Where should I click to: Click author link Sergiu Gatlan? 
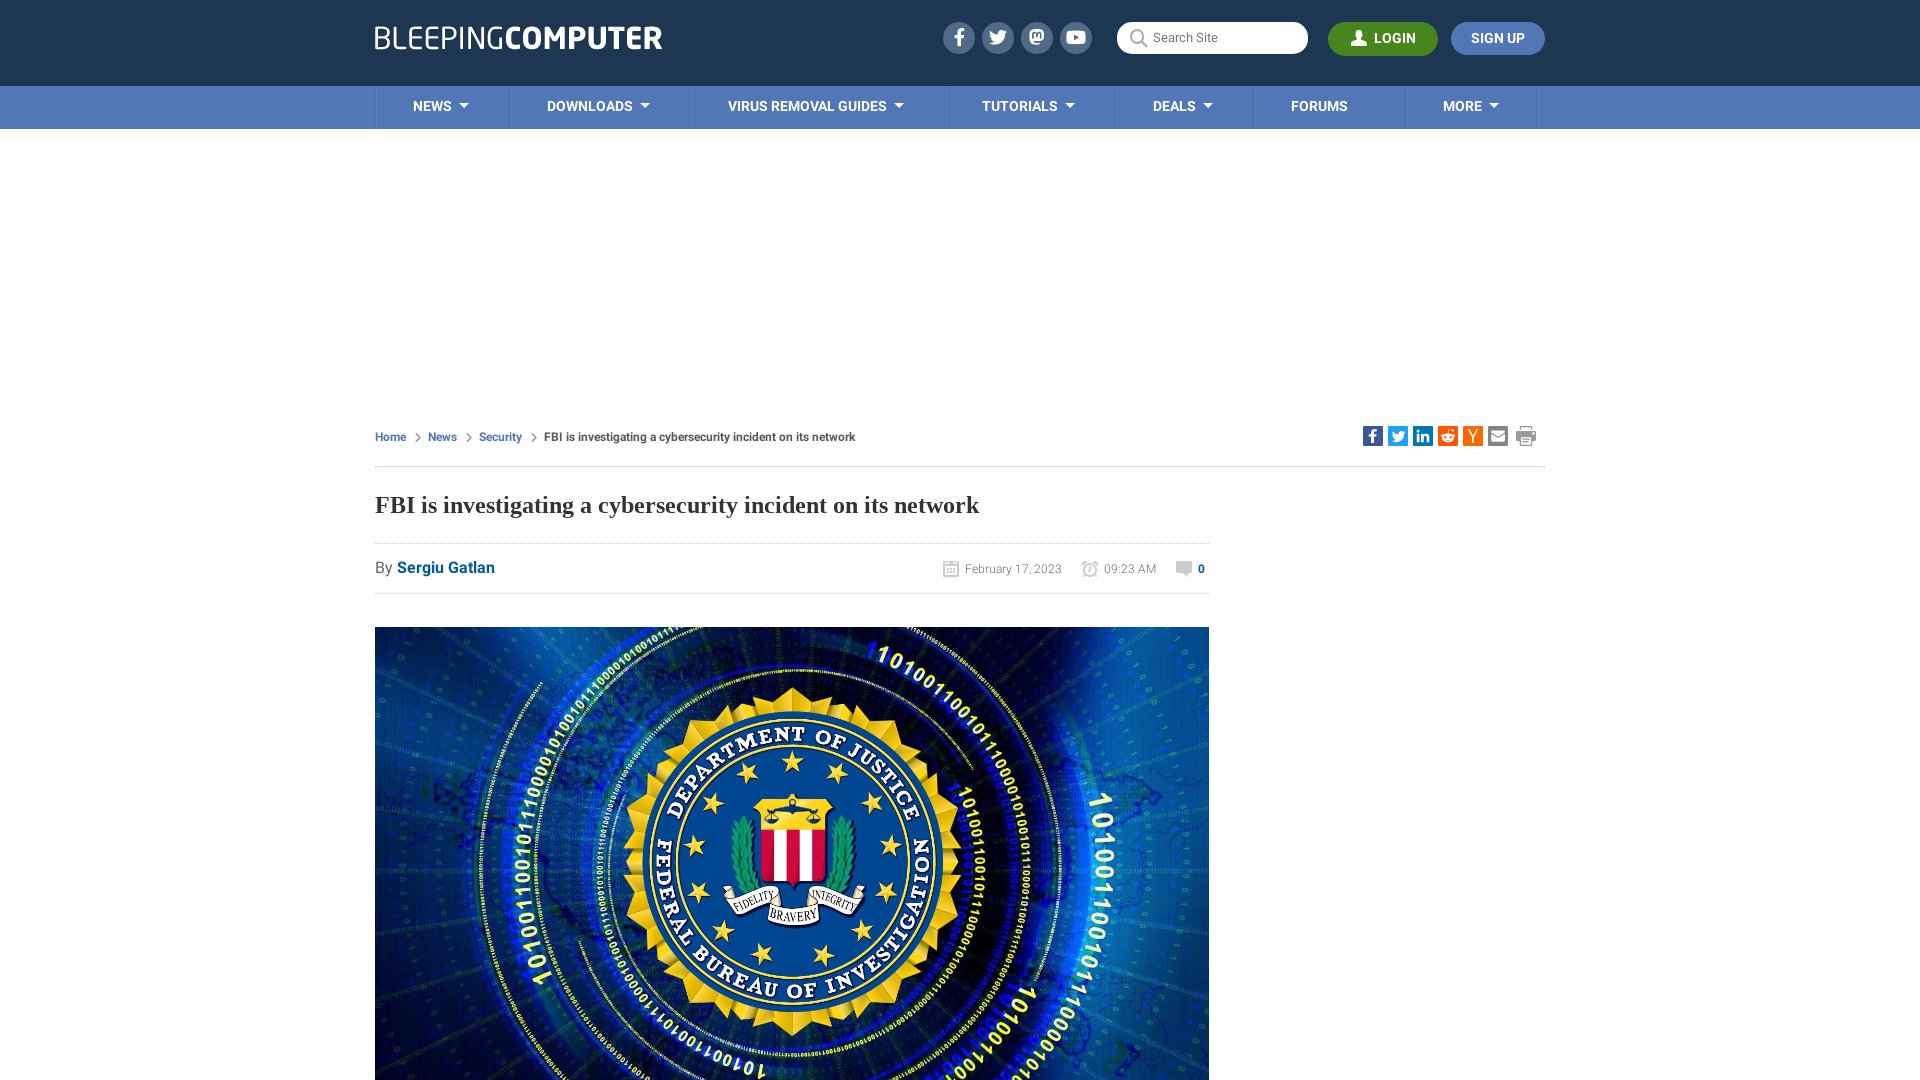click(446, 567)
